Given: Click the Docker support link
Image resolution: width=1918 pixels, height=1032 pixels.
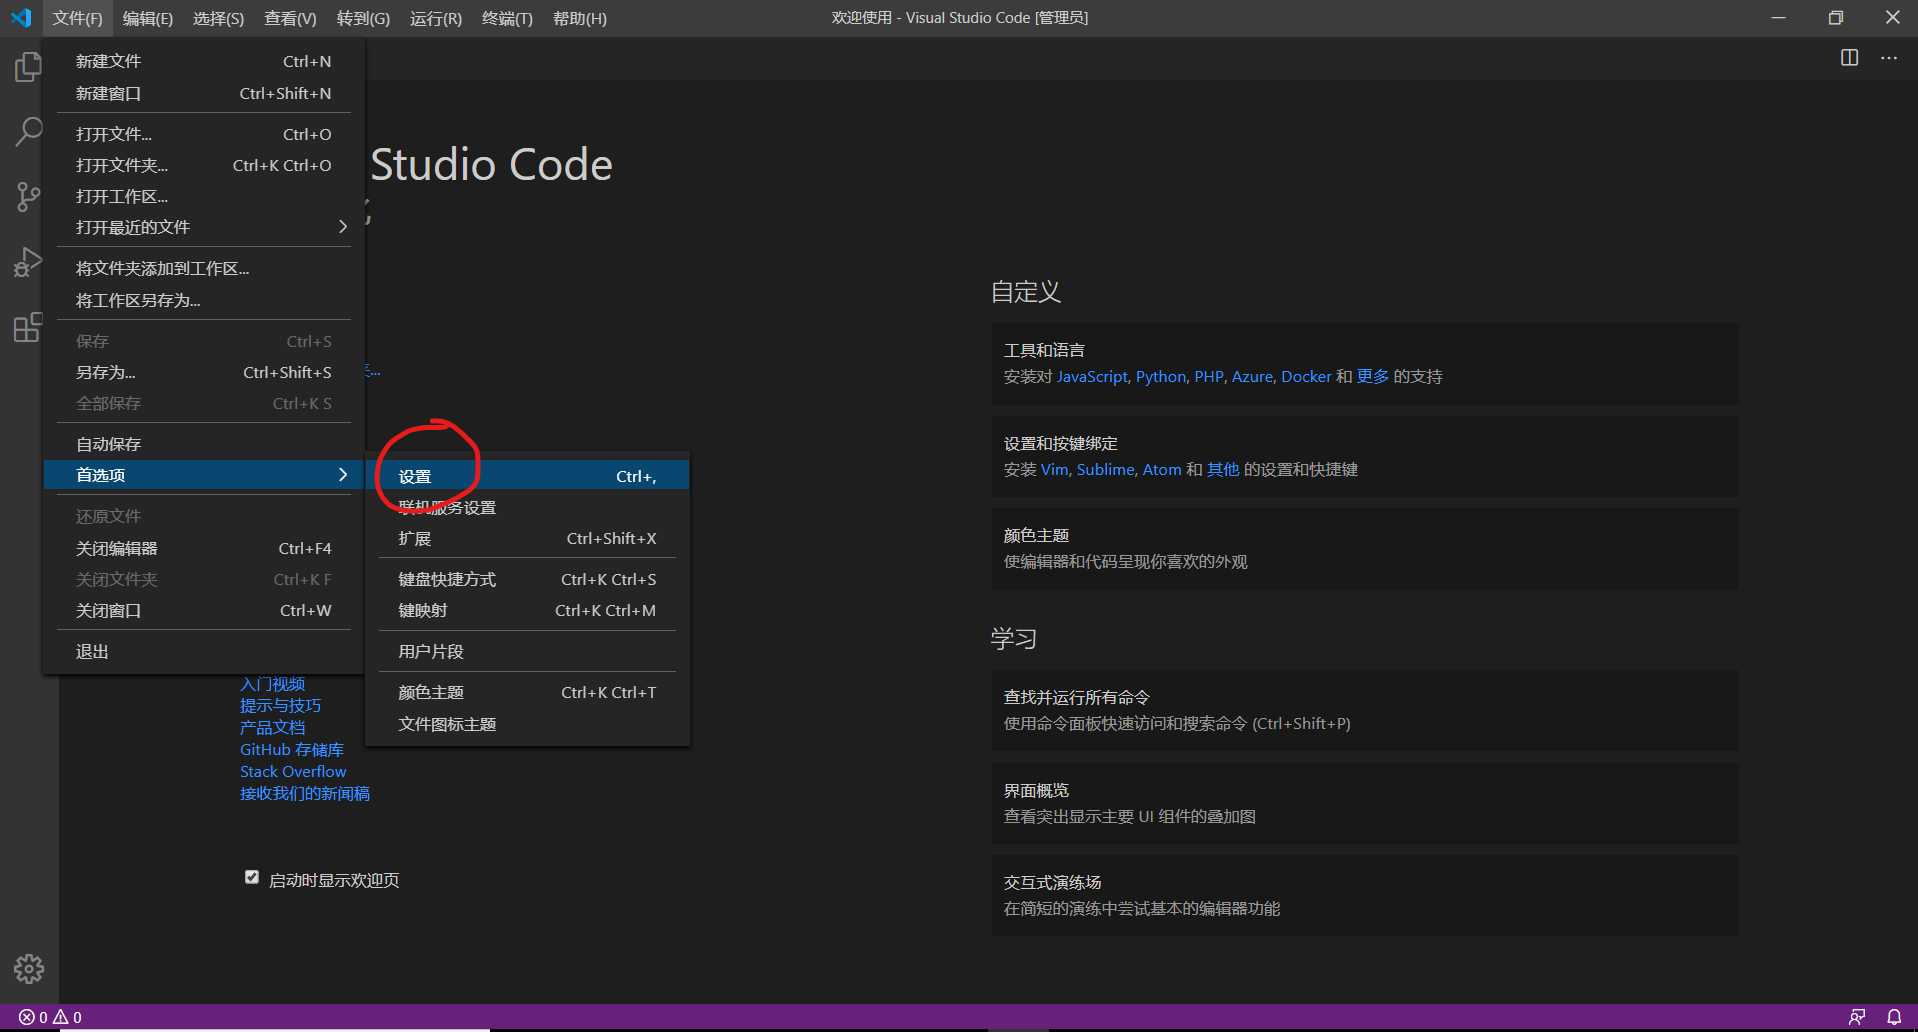Looking at the screenshot, I should [1306, 377].
